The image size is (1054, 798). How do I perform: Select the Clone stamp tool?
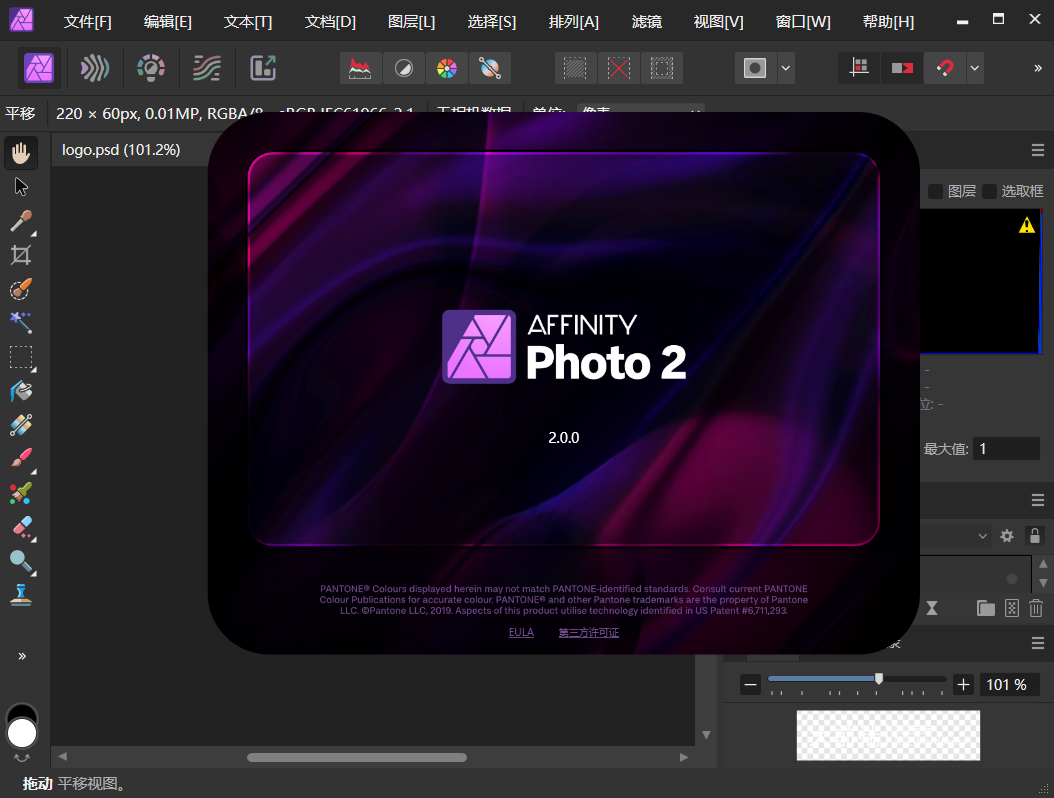click(21, 595)
